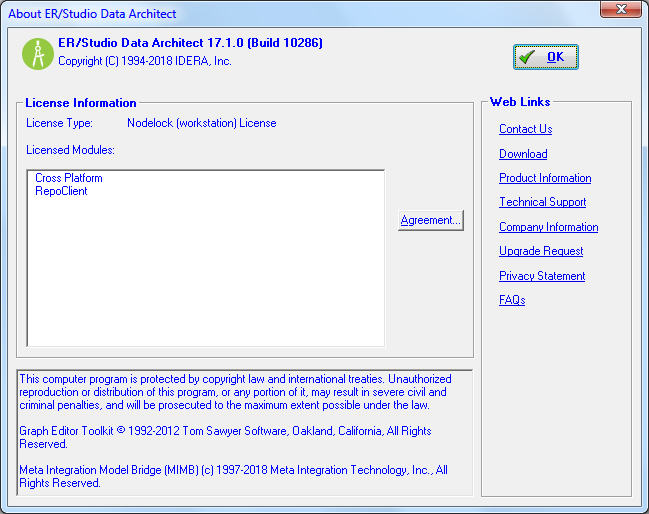Click the ER/Studio Data Architect 17.1.0 version text

click(x=190, y=43)
